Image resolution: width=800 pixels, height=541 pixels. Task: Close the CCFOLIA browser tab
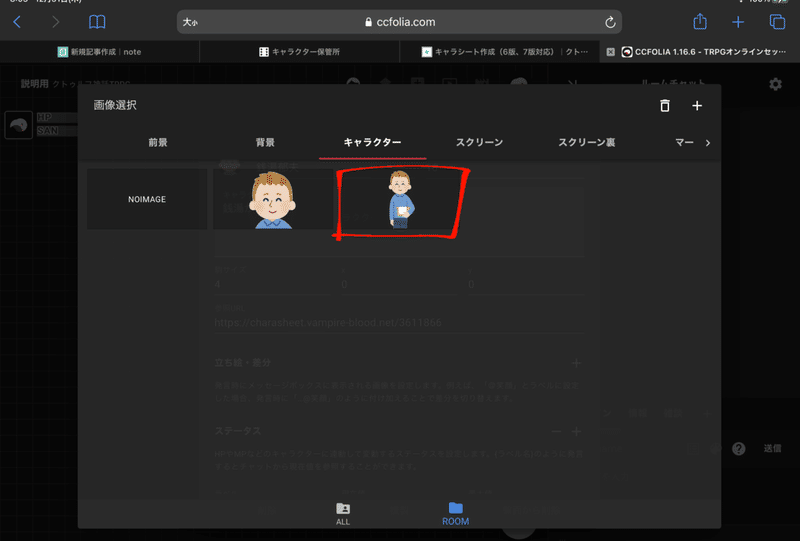610,52
